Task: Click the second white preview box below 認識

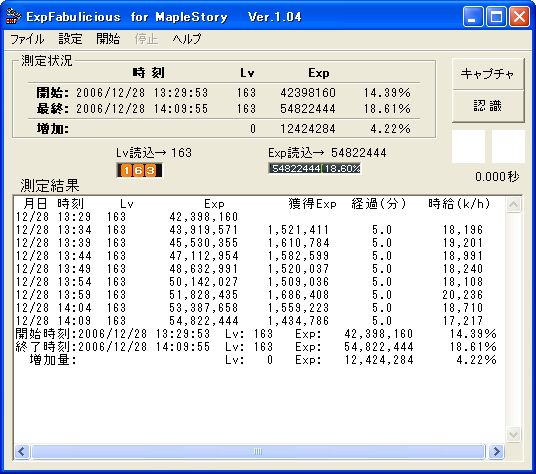Action: coord(508,146)
